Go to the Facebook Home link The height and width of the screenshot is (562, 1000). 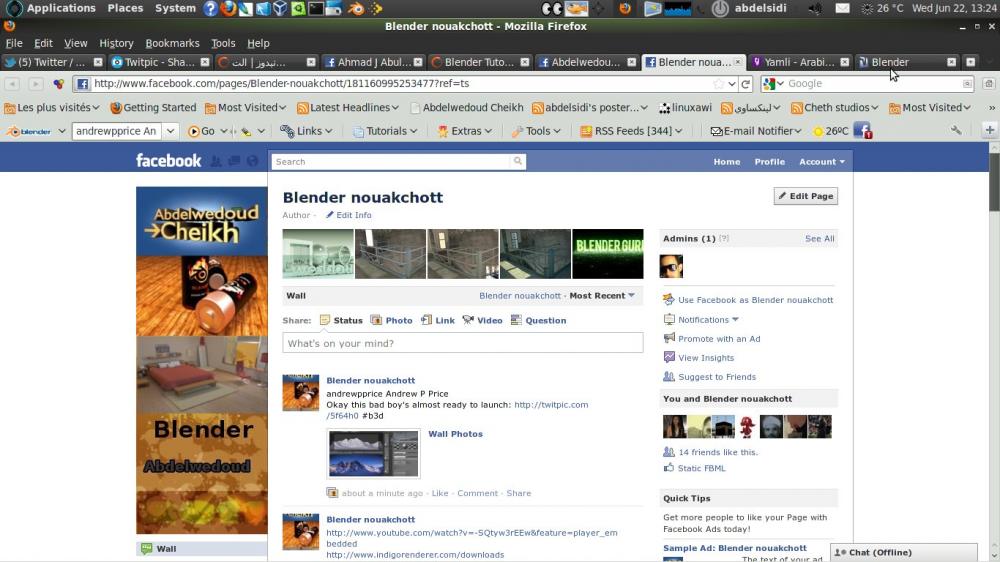click(726, 161)
